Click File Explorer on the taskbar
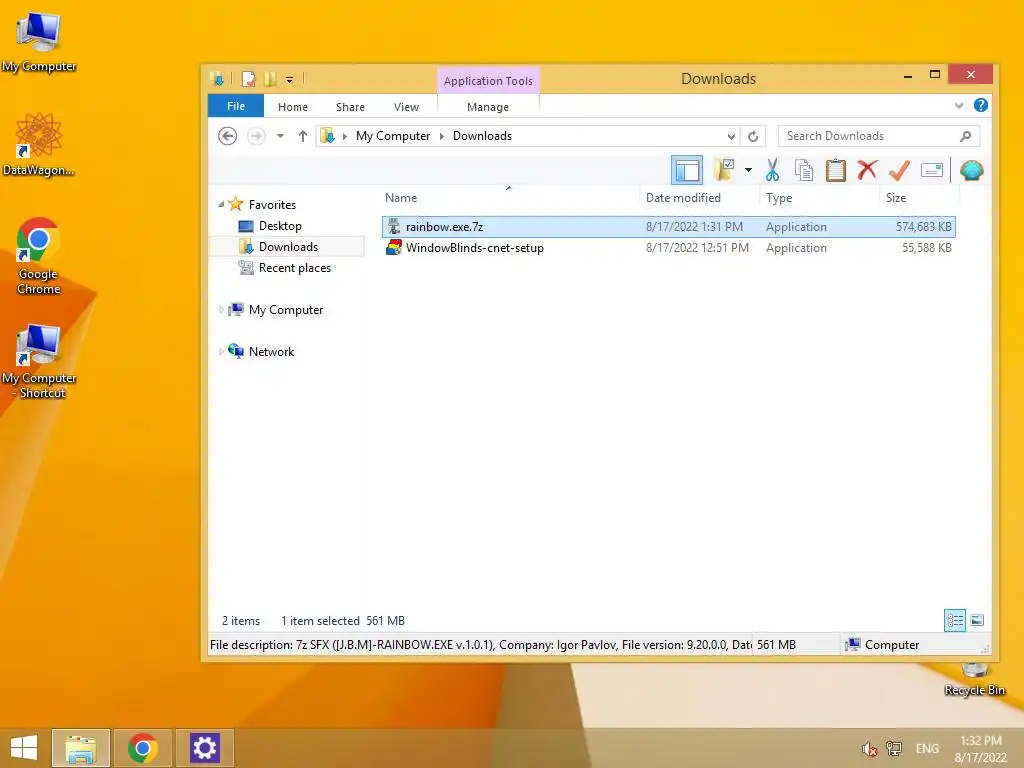This screenshot has height=768, width=1024. point(81,748)
